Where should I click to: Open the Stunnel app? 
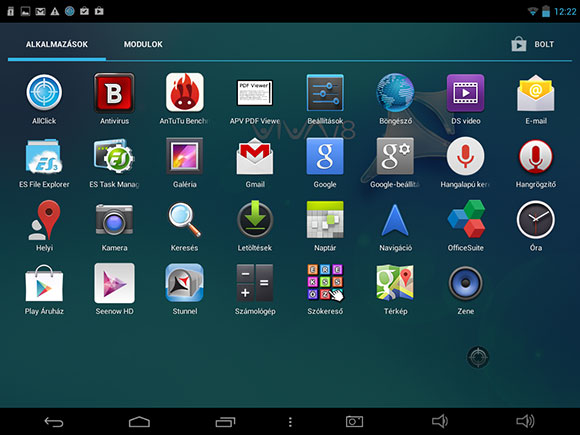coord(185,283)
